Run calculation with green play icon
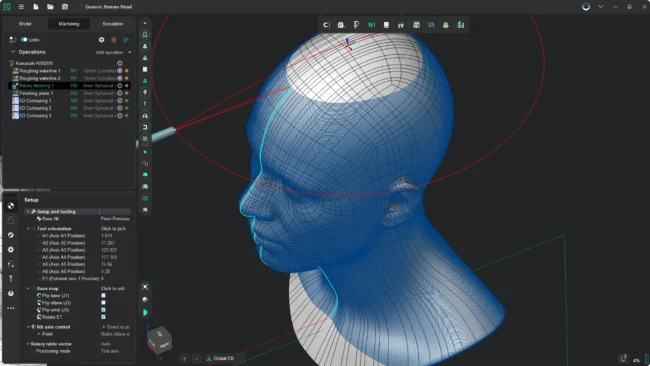Viewport: 650px width, 366px height. point(126,40)
